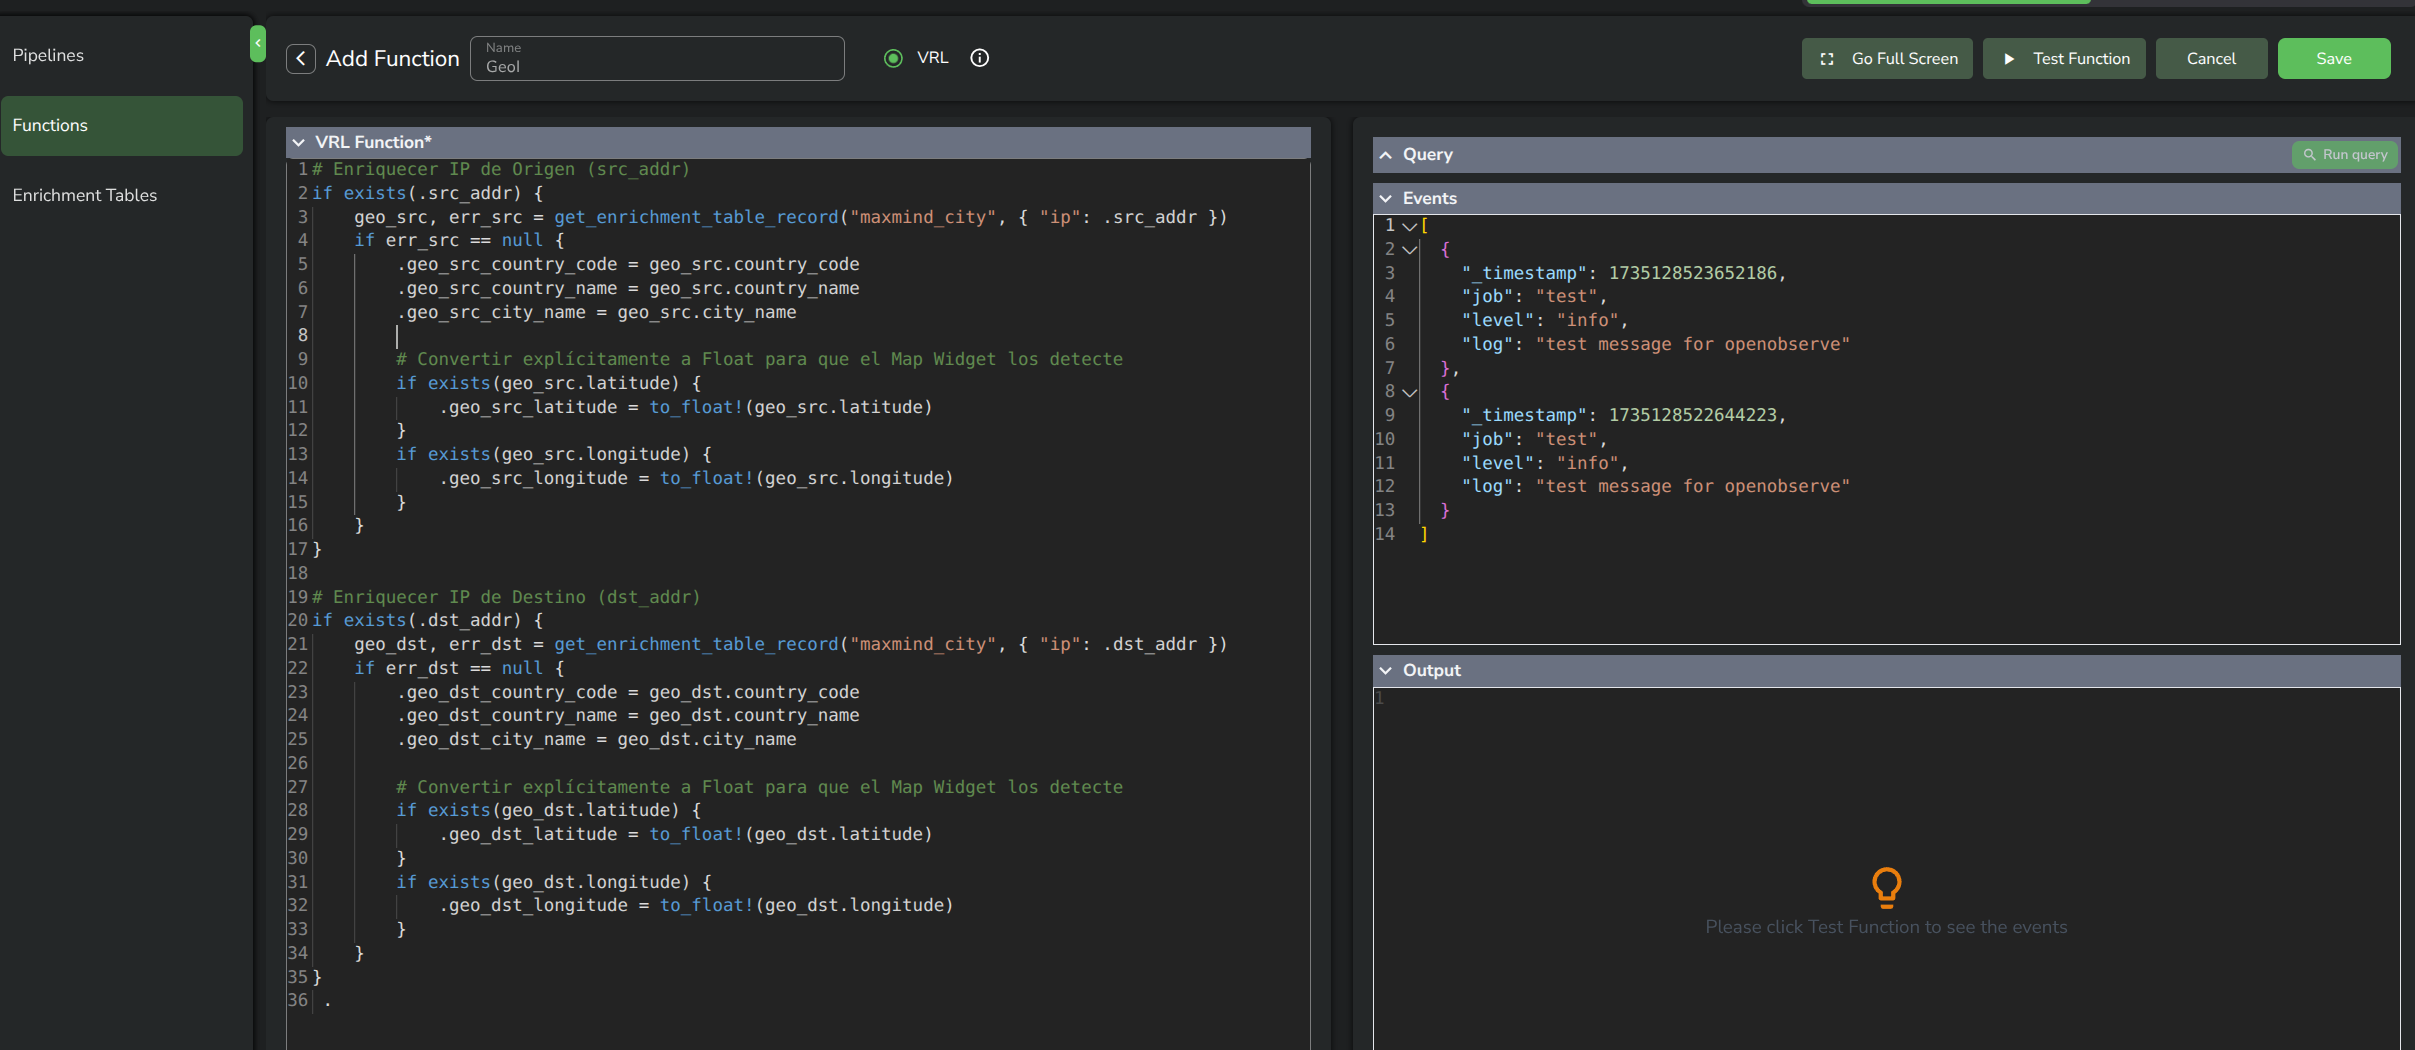
Task: Fold the events JSON array at line 1
Action: [1409, 226]
